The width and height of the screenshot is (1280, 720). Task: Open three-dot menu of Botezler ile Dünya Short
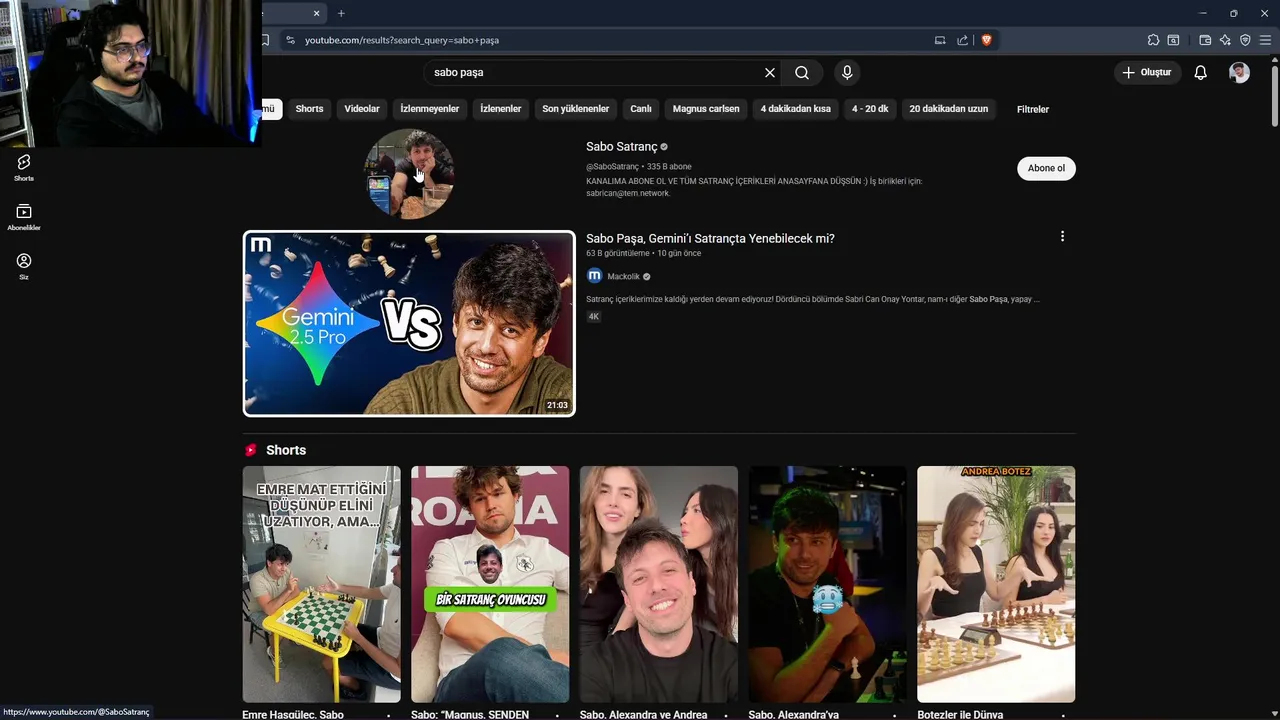1063,715
